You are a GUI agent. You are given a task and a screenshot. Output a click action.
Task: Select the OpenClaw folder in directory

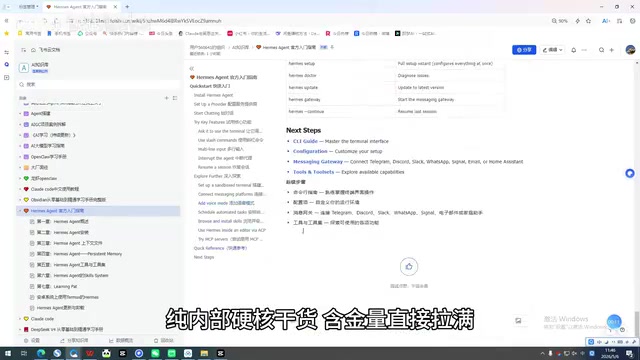(49, 157)
